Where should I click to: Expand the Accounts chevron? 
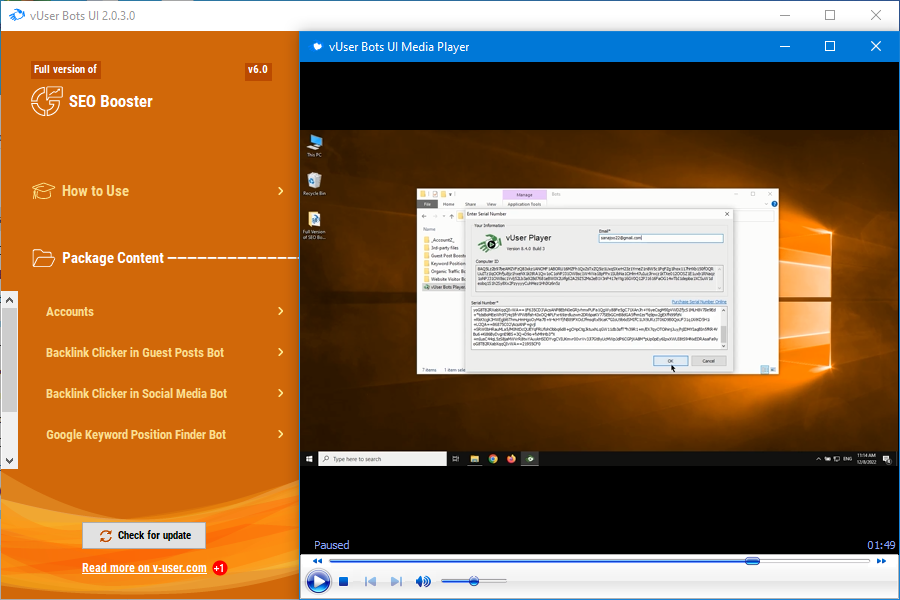[x=281, y=311]
